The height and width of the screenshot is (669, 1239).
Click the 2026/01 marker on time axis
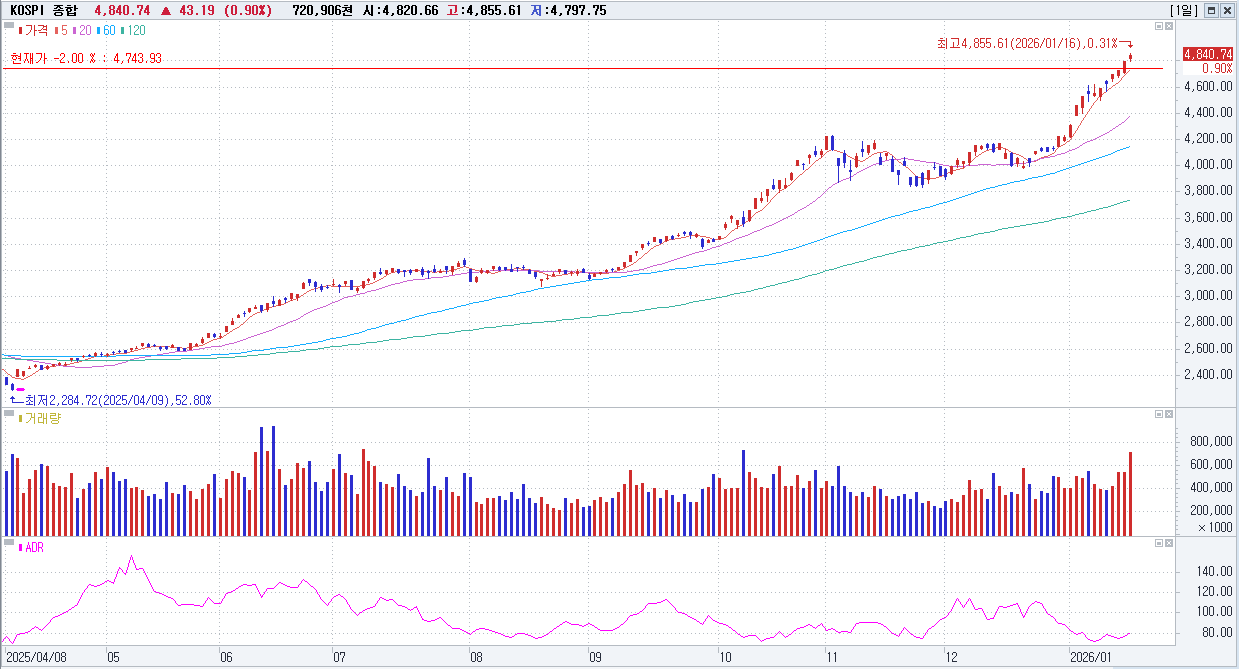[1091, 657]
